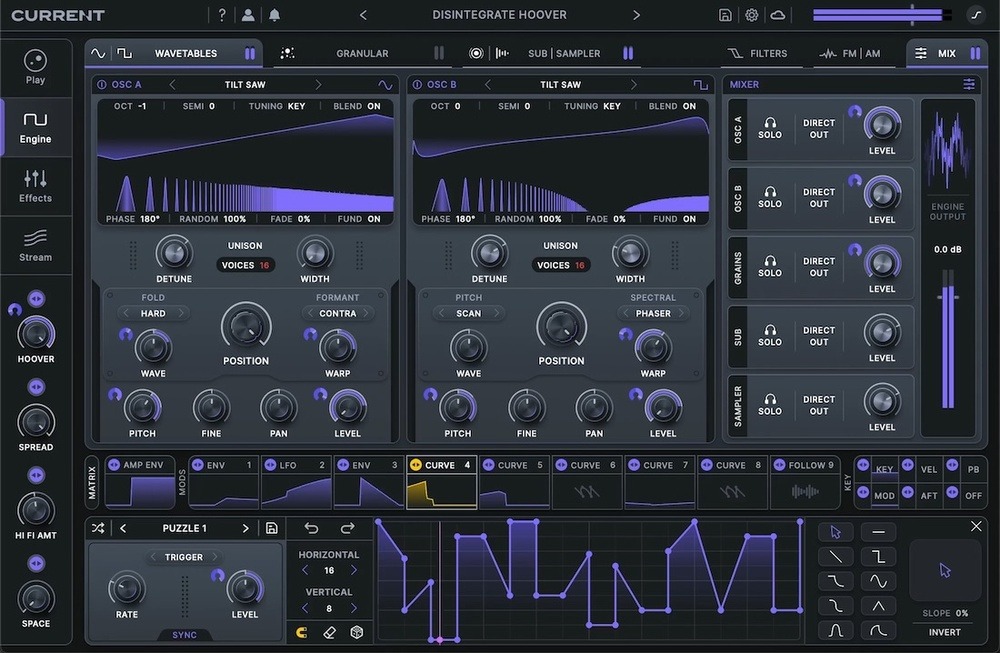This screenshot has height=653, width=1000.
Task: Save preset with top floppy disk icon
Action: click(725, 15)
